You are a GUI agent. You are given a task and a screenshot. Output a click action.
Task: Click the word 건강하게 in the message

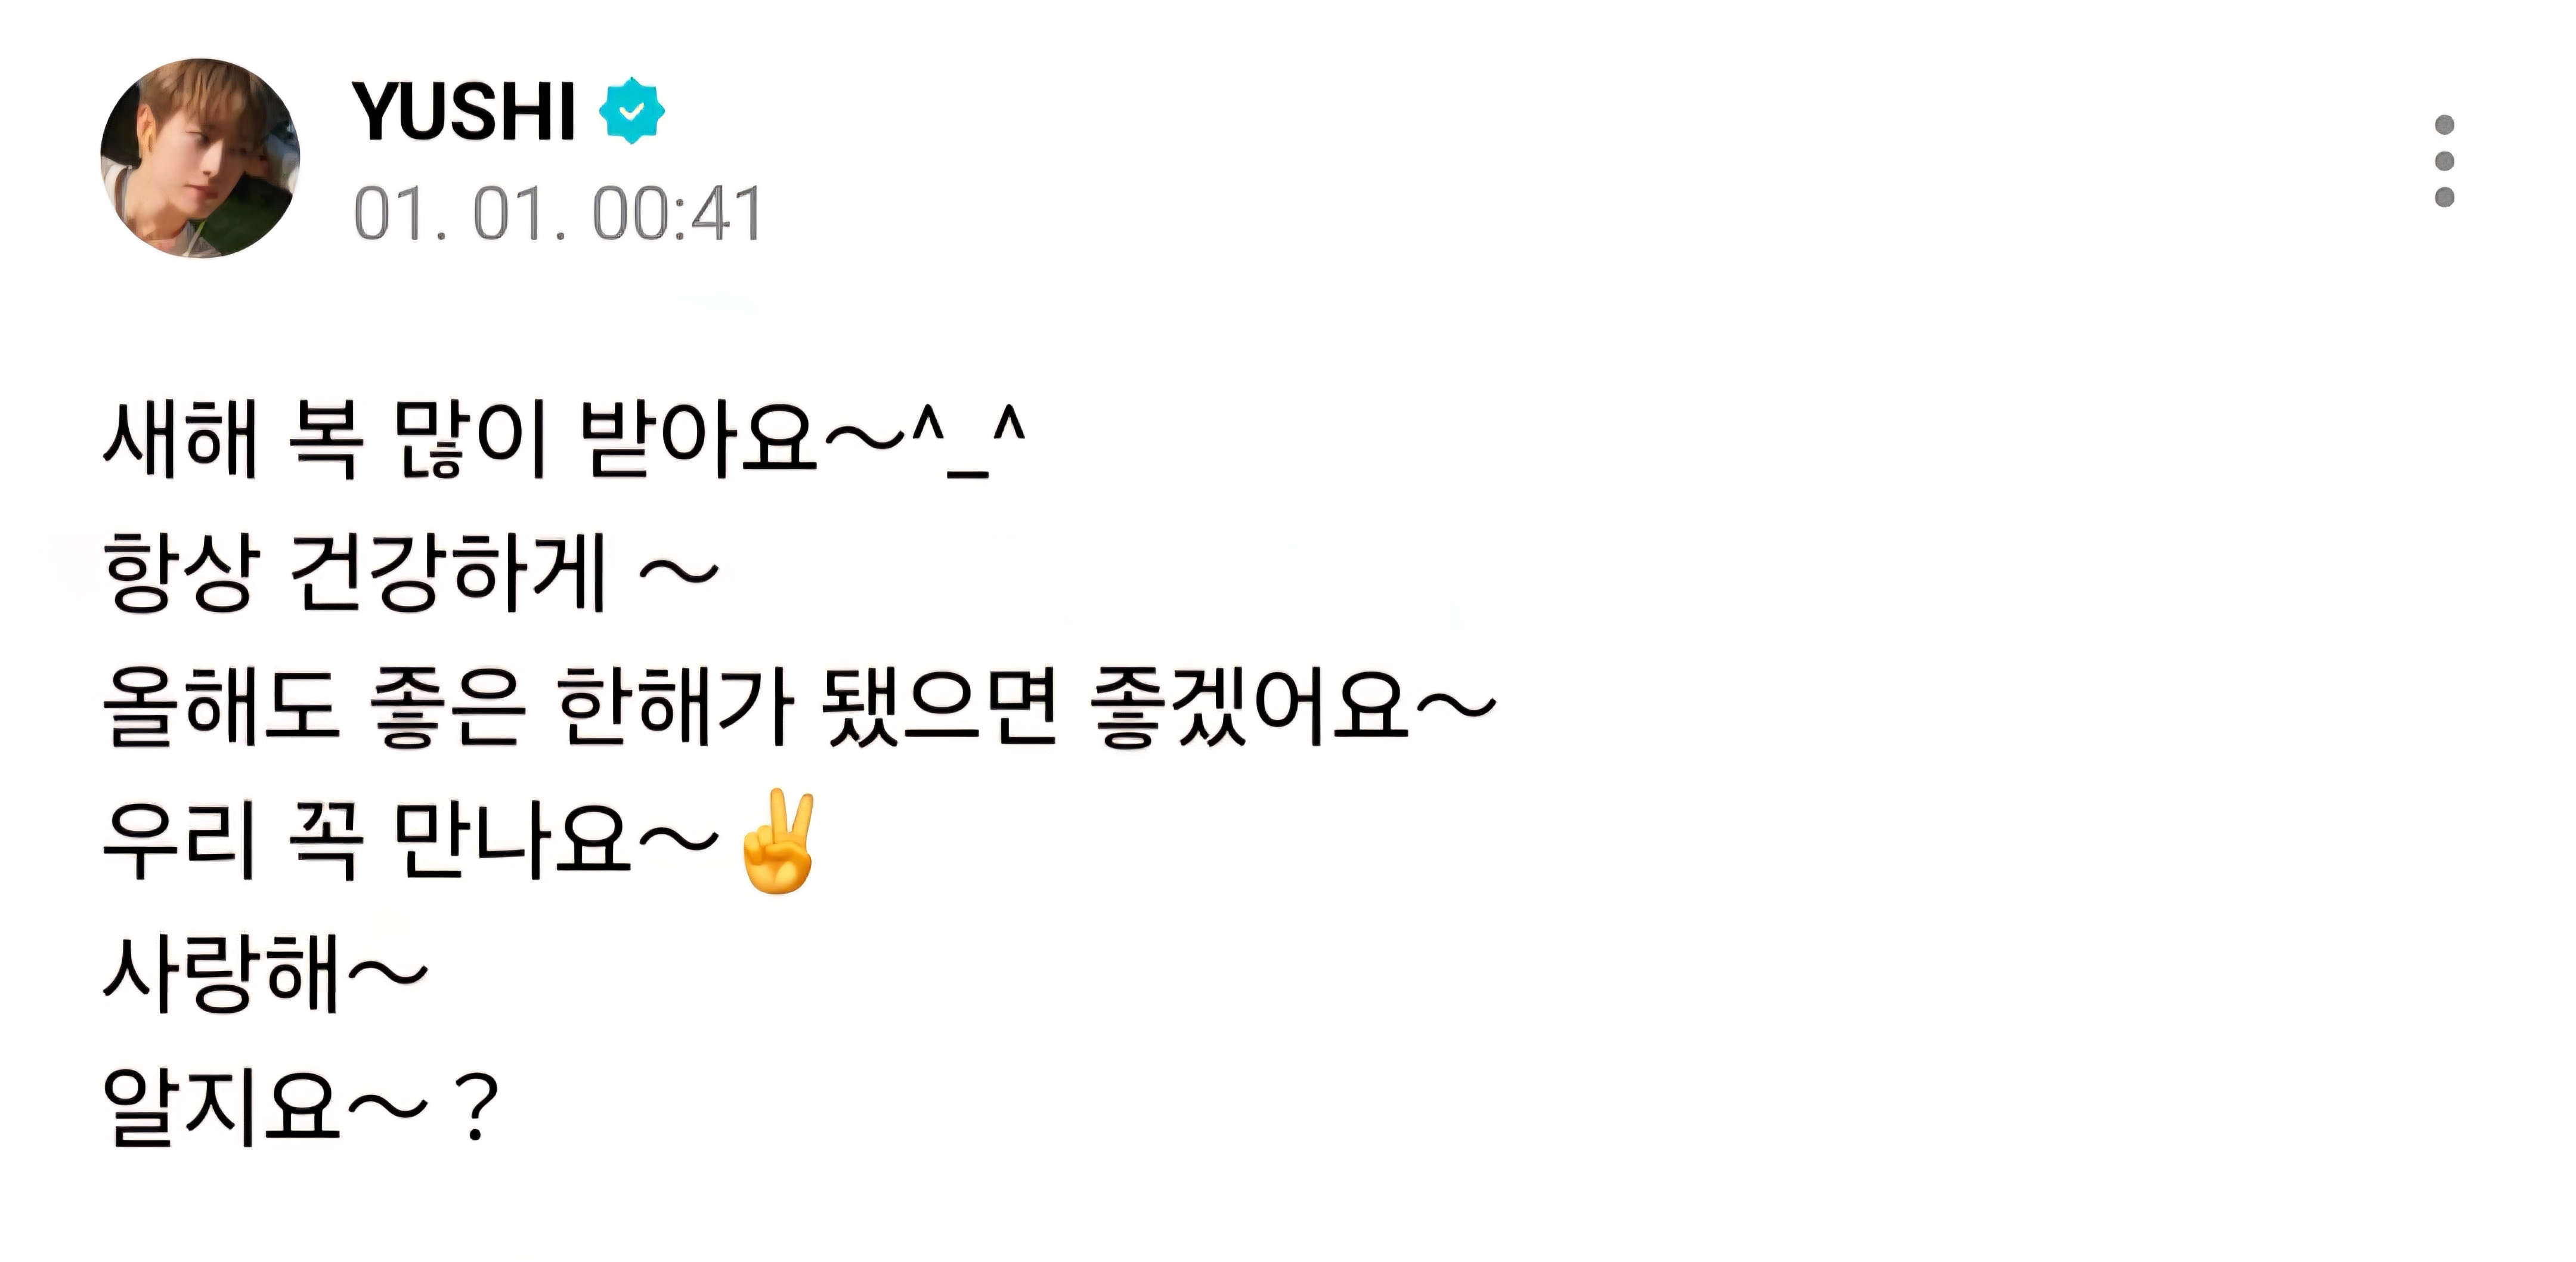(448, 571)
